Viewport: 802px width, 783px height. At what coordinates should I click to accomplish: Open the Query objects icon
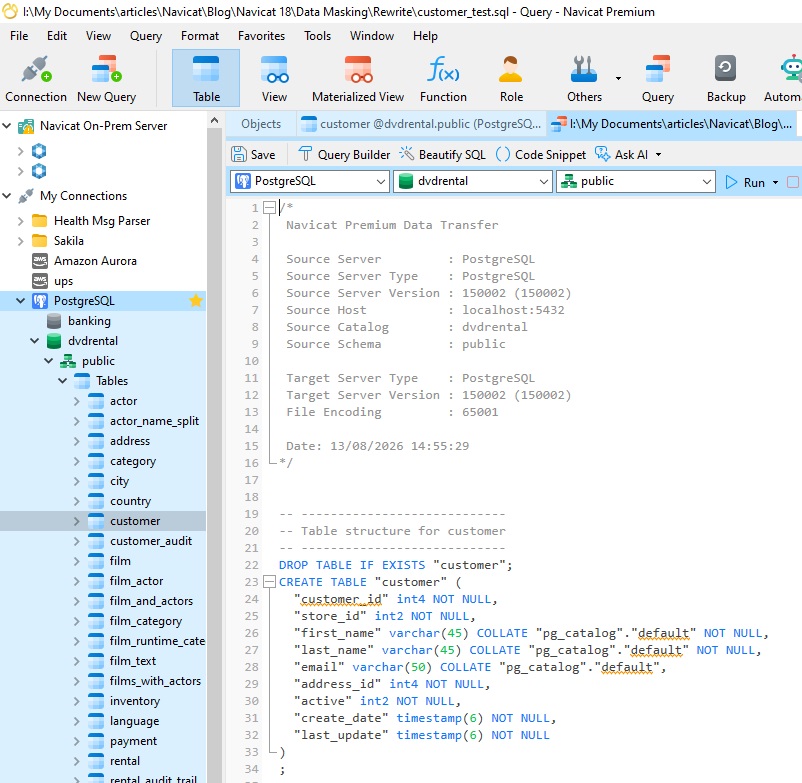coord(658,78)
